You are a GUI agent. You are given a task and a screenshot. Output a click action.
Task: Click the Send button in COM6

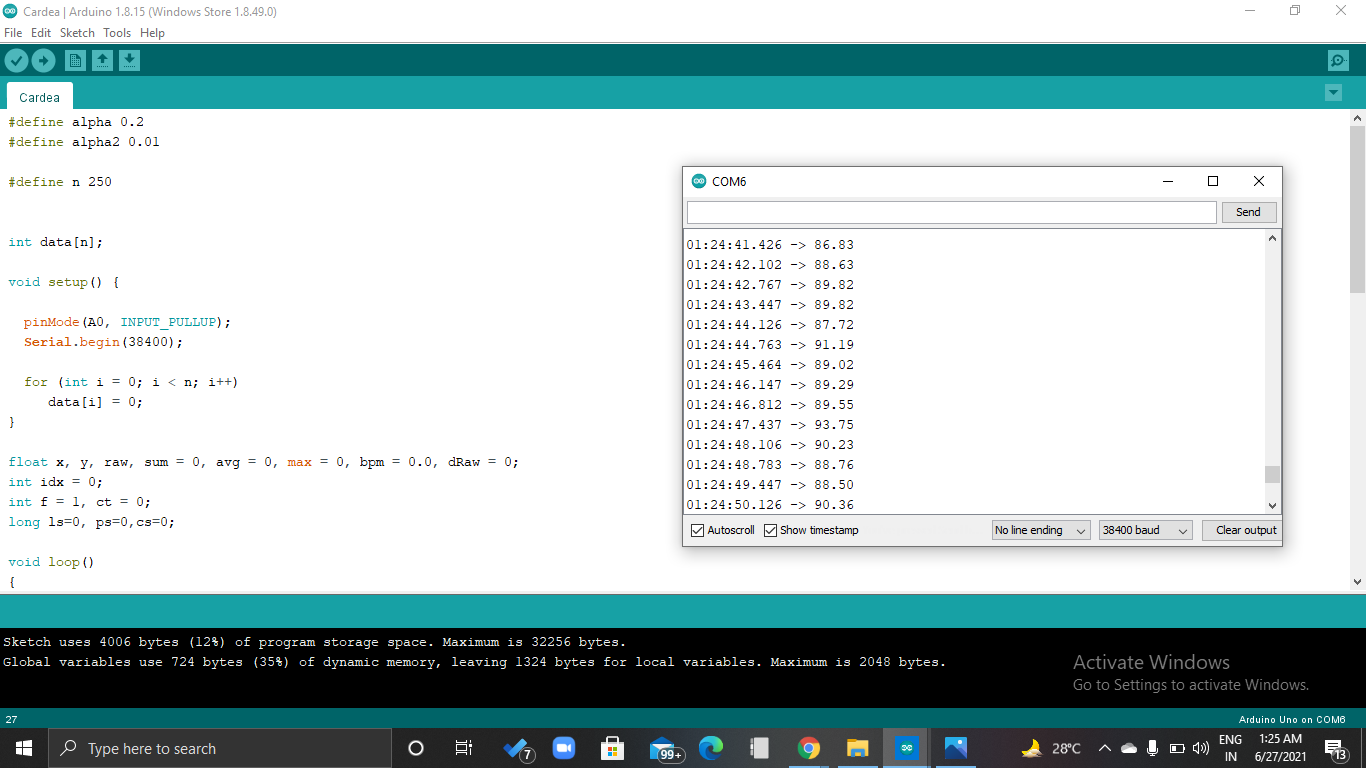tap(1248, 212)
